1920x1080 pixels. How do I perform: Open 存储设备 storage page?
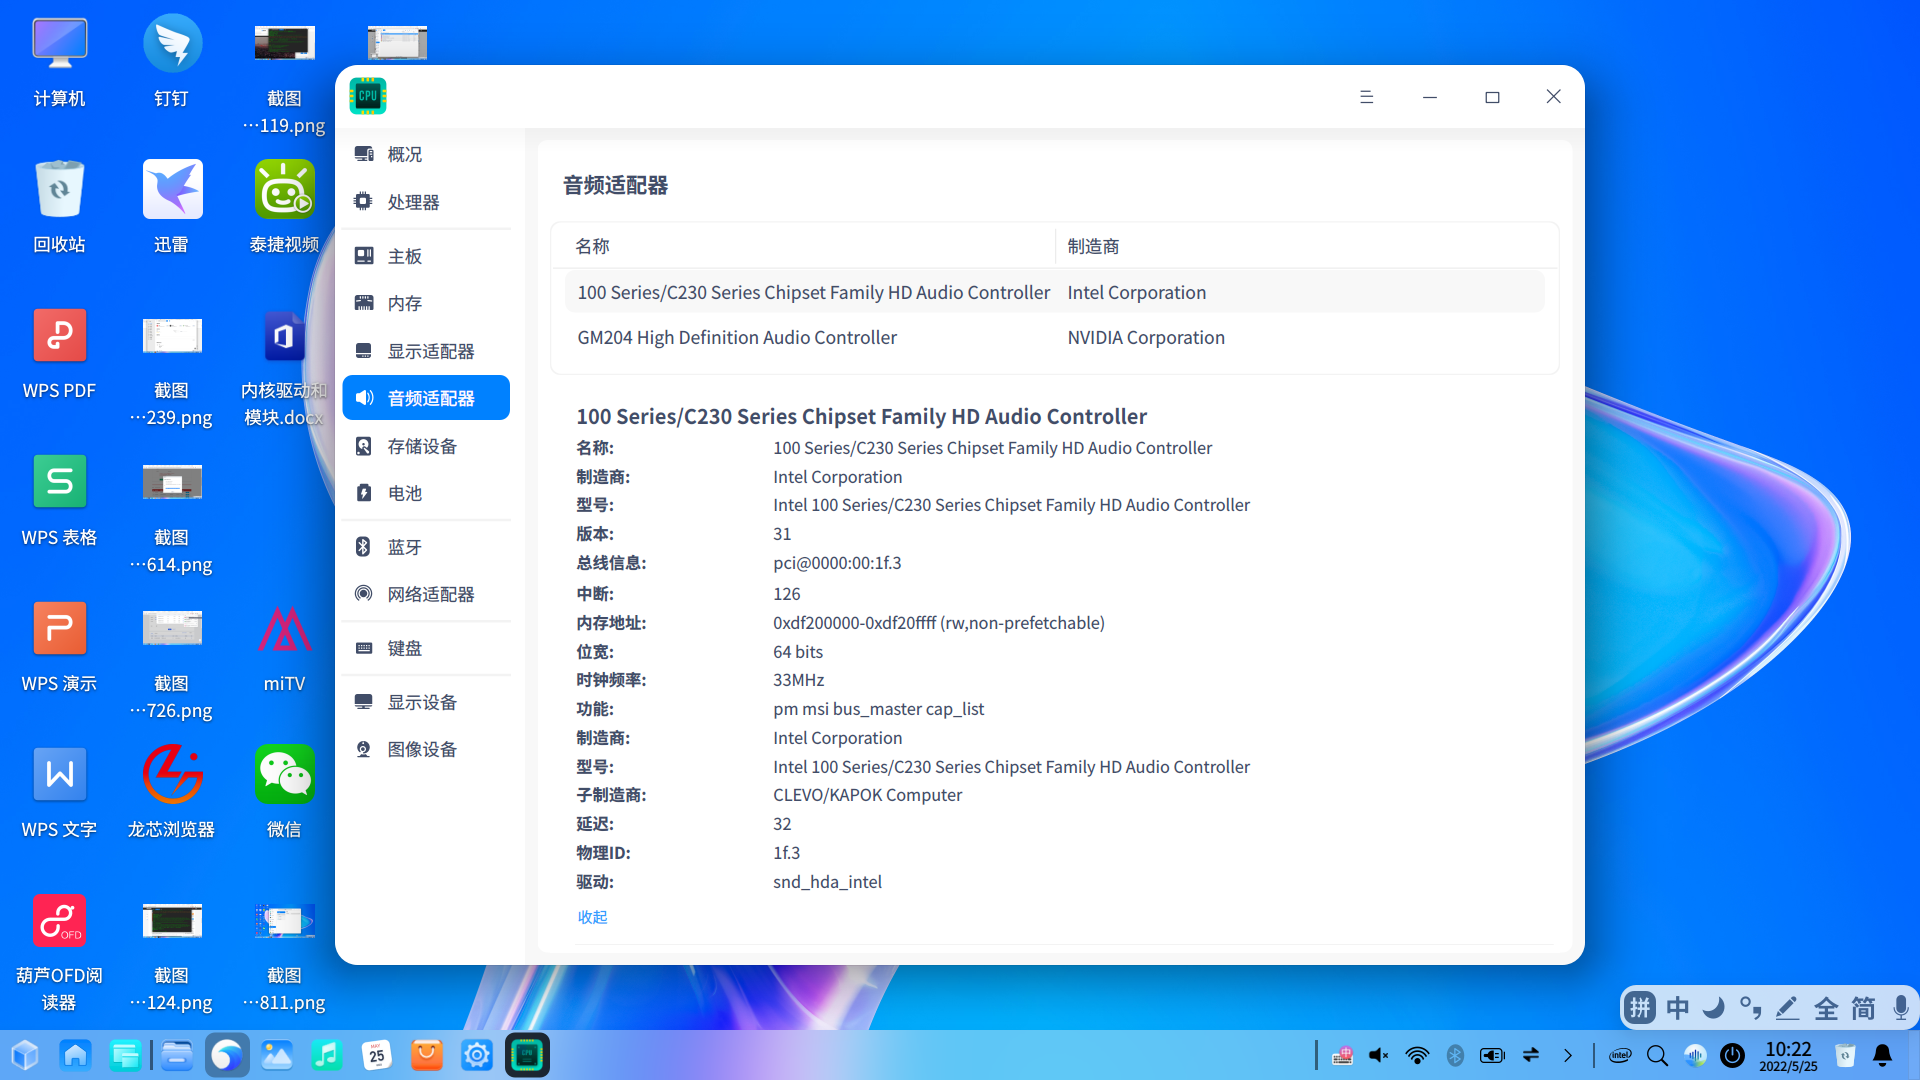pyautogui.click(x=426, y=446)
